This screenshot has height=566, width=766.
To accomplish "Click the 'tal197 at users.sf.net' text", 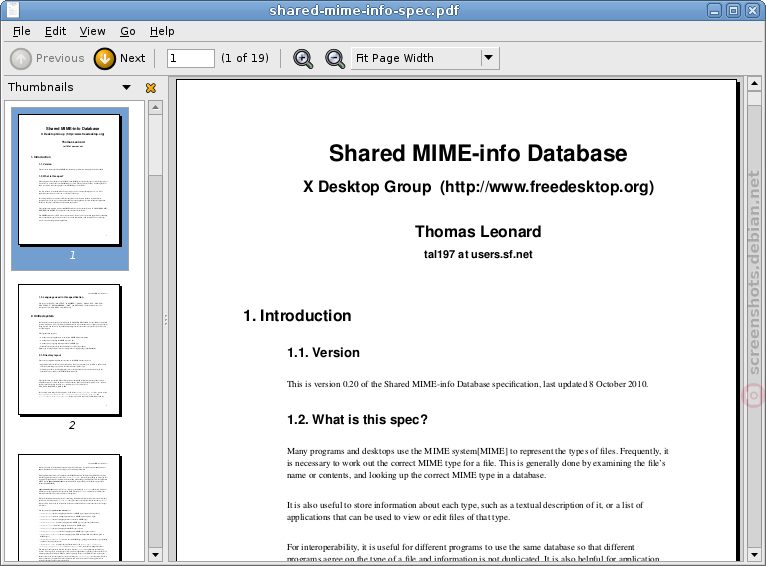I will point(478,254).
